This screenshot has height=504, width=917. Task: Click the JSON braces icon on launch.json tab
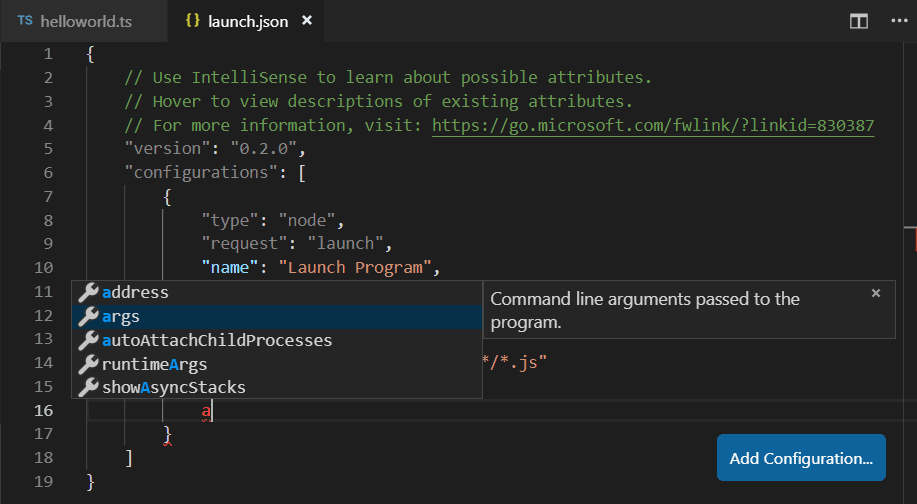pos(193,21)
